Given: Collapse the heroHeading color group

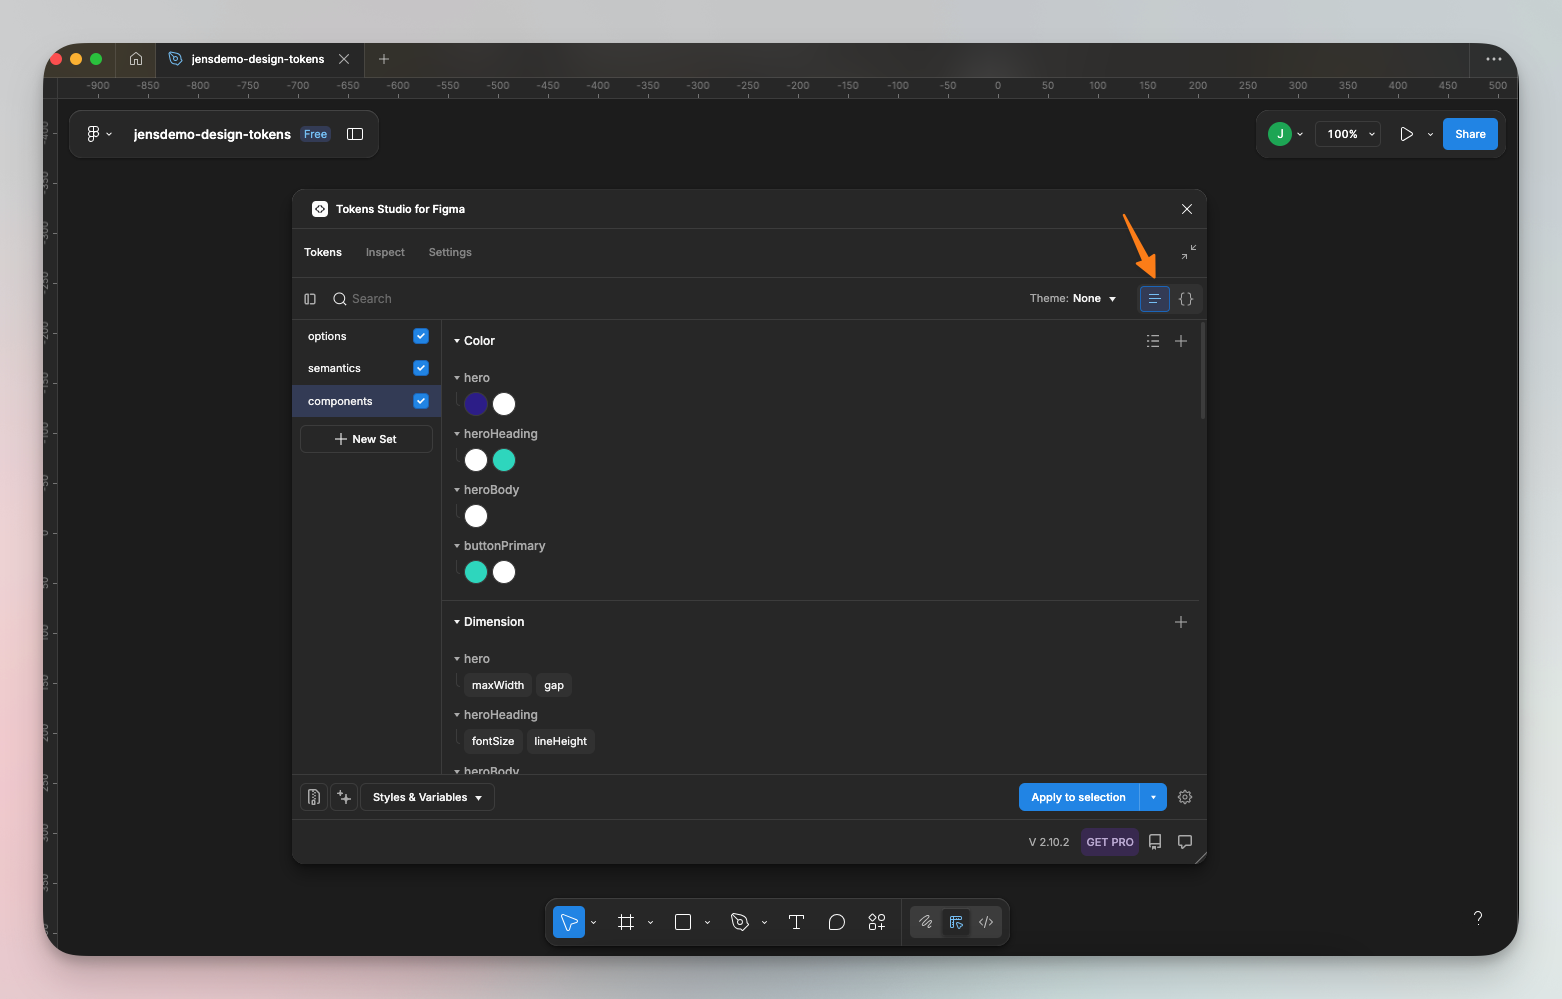Looking at the screenshot, I should point(457,434).
